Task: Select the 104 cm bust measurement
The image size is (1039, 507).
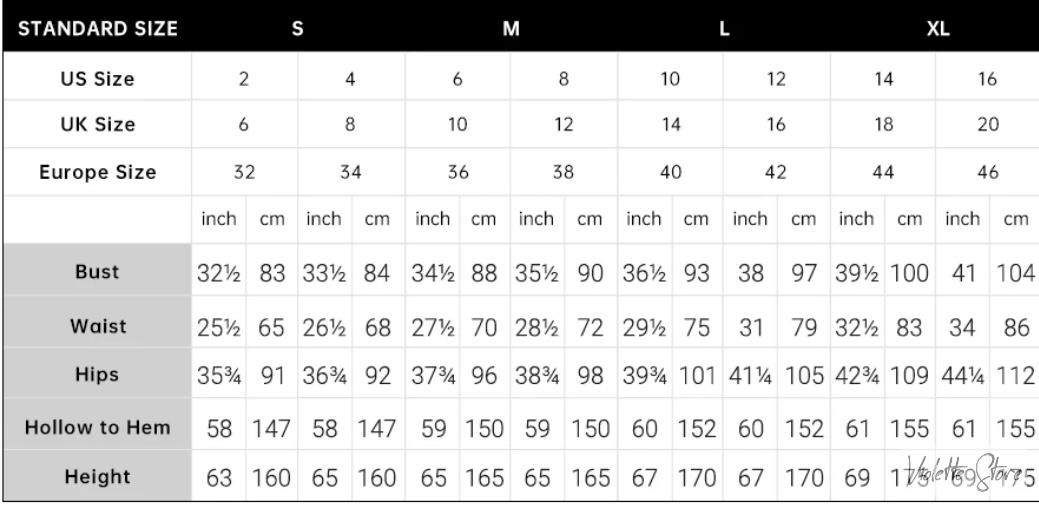Action: 1015,272
